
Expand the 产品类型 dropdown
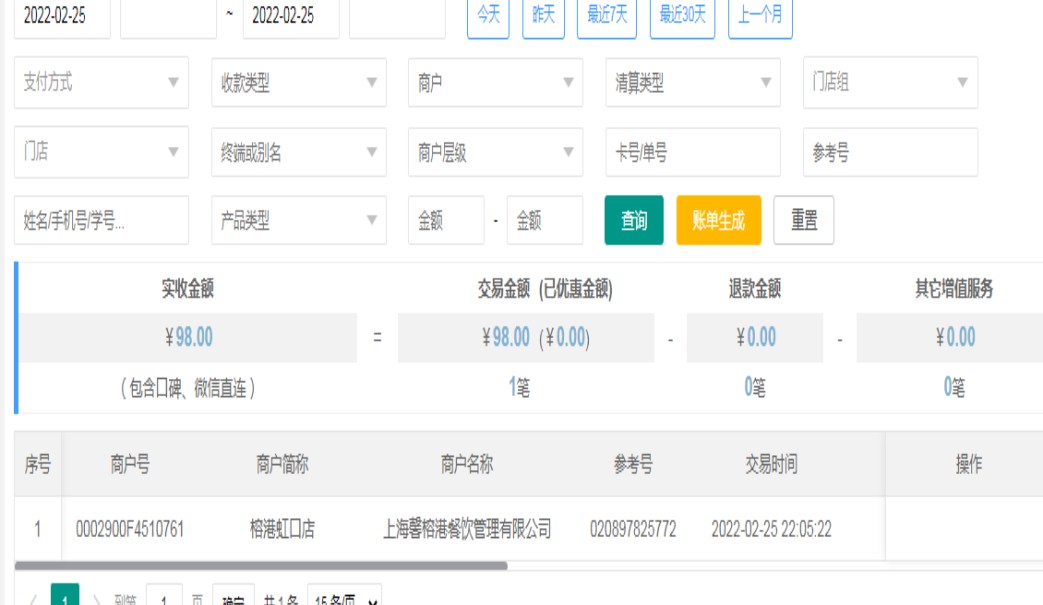pos(298,221)
